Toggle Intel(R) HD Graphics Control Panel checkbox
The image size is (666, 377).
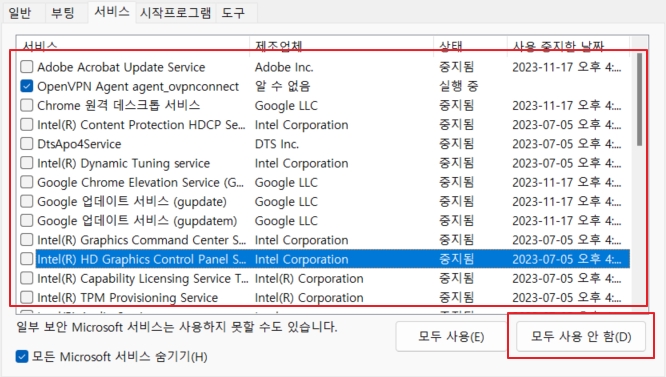(x=27, y=259)
